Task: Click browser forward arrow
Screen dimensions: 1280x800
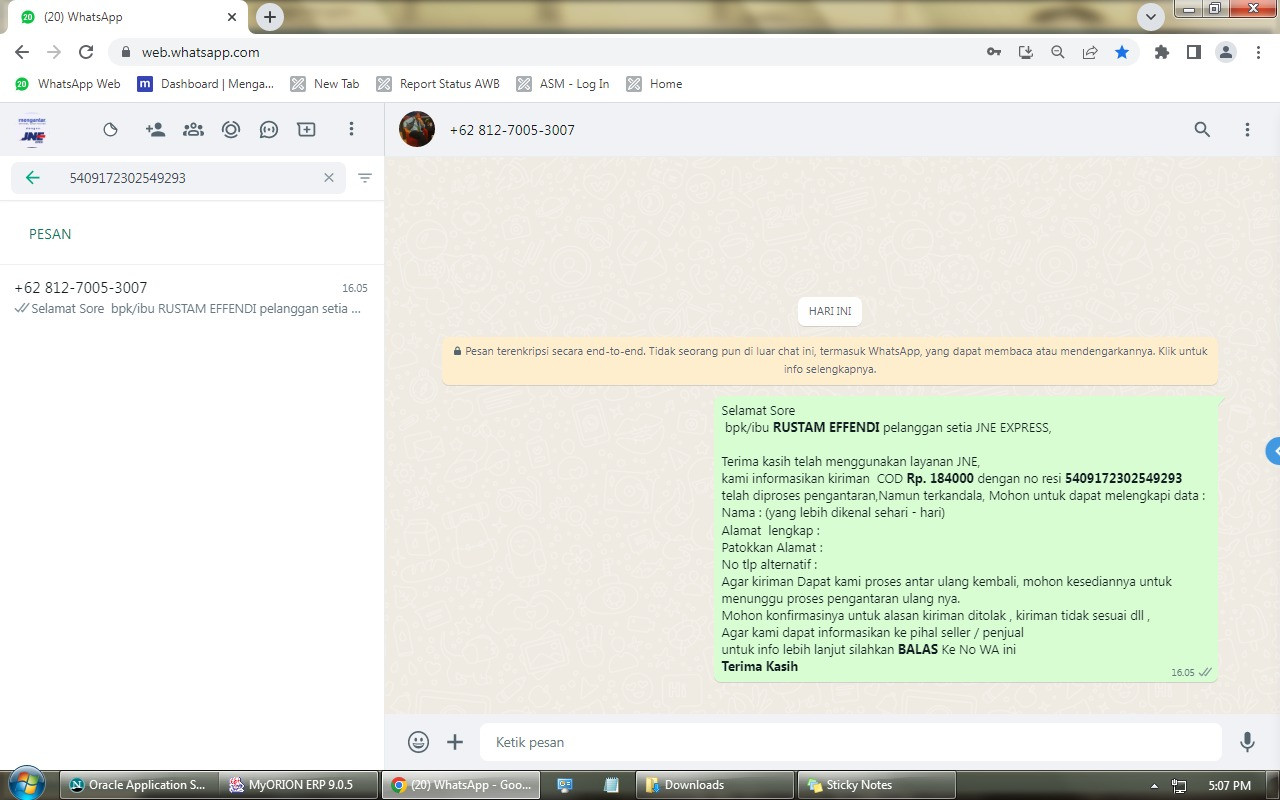Action: [54, 52]
